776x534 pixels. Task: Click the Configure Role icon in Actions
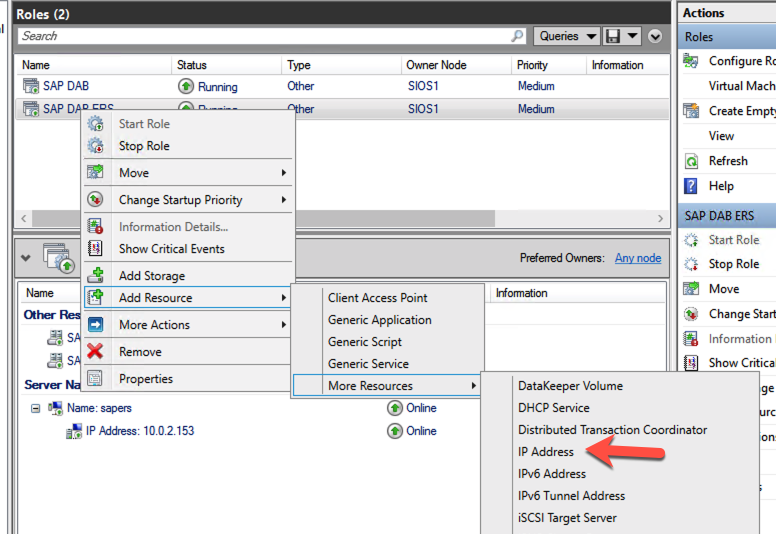tap(691, 61)
